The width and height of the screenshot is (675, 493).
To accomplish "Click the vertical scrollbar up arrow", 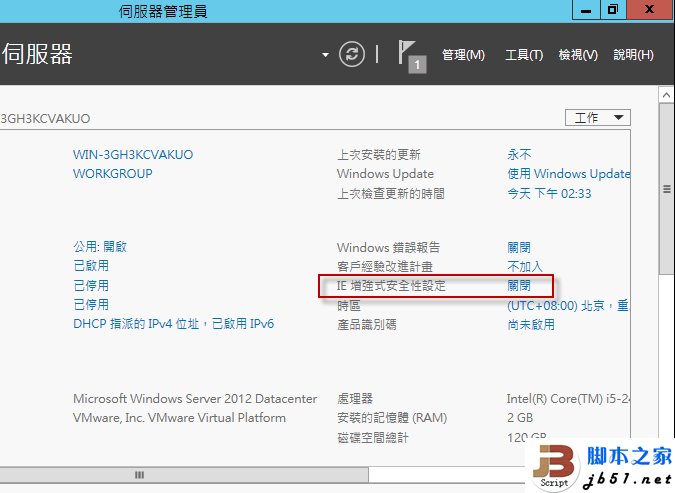I will pos(666,95).
